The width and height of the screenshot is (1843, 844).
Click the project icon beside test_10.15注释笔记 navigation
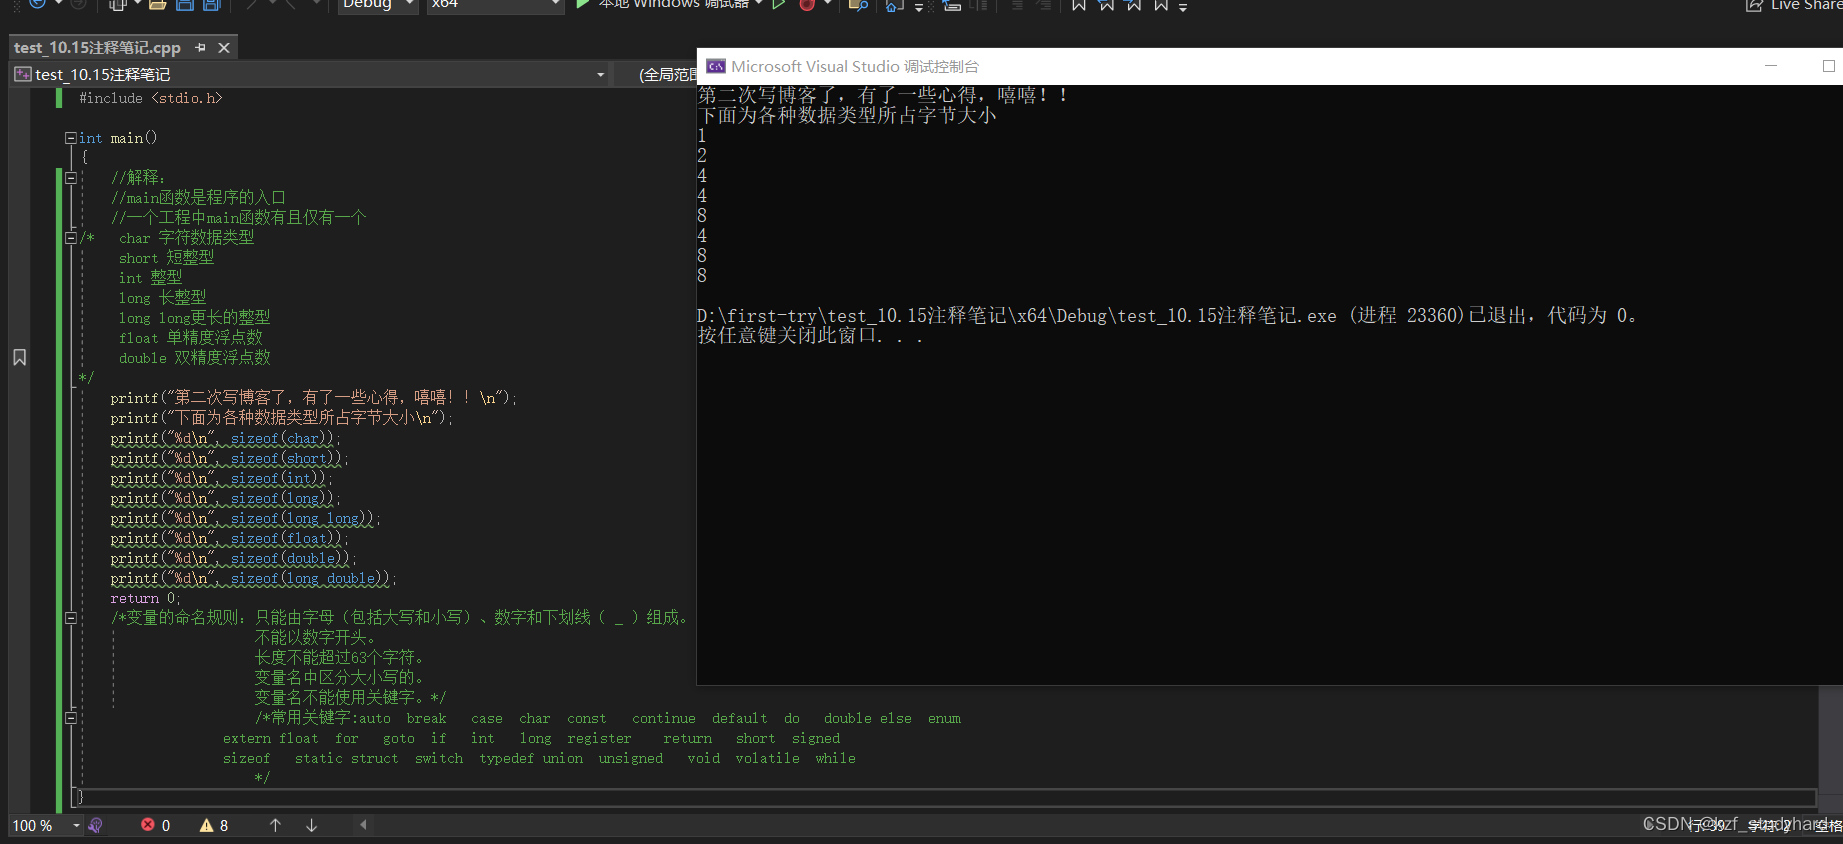23,74
